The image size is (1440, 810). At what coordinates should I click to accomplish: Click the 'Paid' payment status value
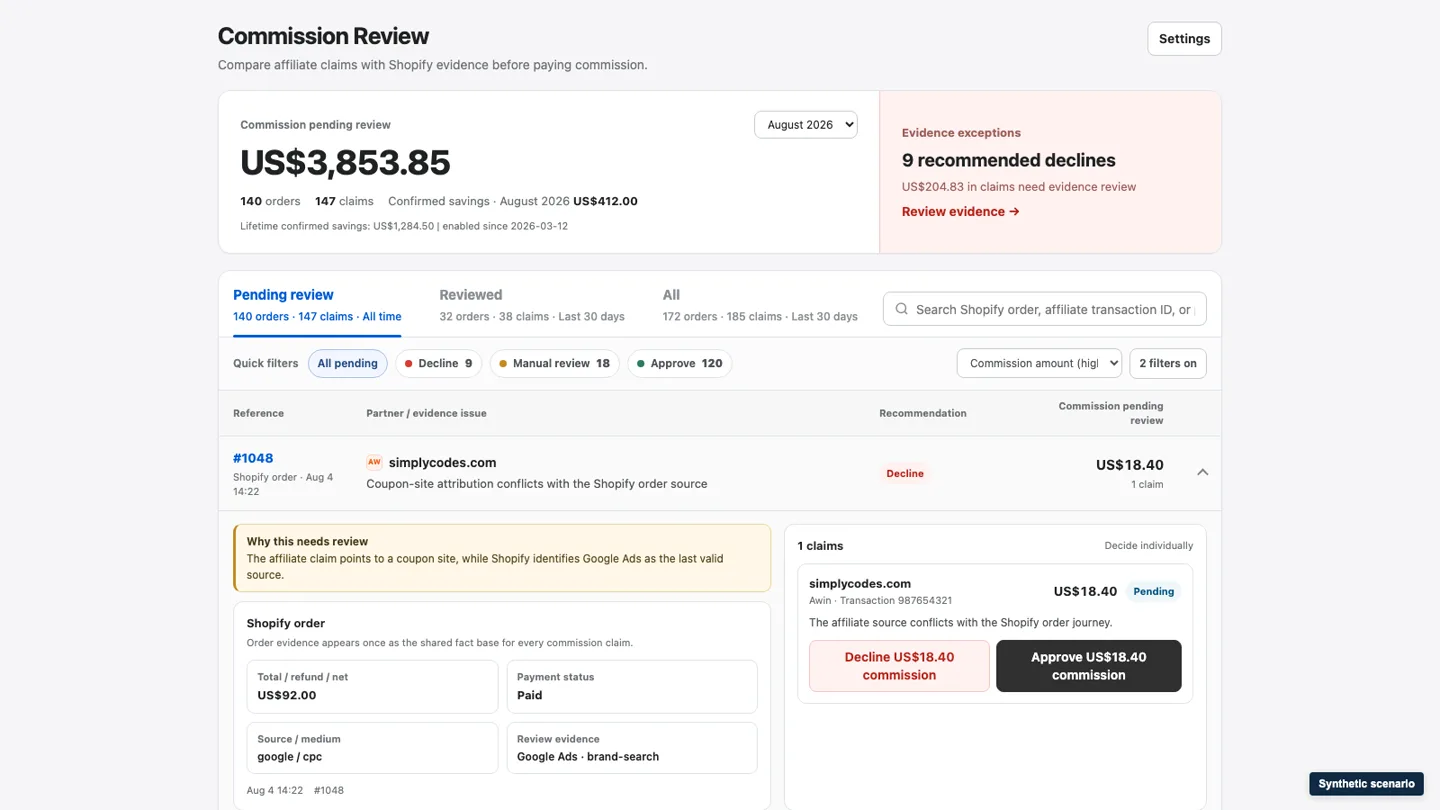530,695
